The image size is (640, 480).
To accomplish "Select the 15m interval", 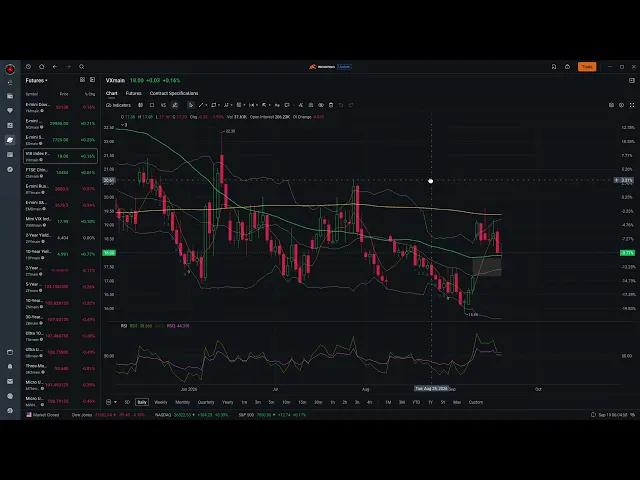I will click(x=302, y=402).
